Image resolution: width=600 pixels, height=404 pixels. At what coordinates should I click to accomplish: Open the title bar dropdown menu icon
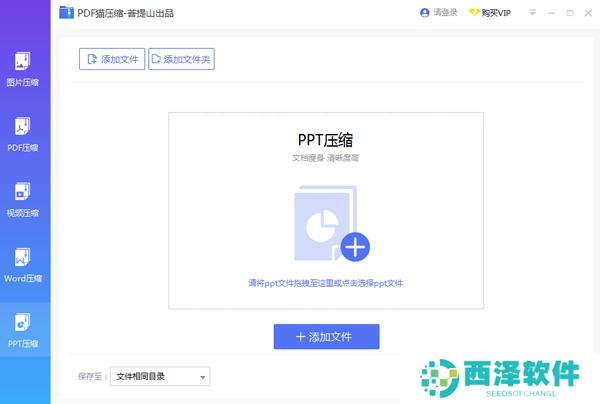(532, 13)
